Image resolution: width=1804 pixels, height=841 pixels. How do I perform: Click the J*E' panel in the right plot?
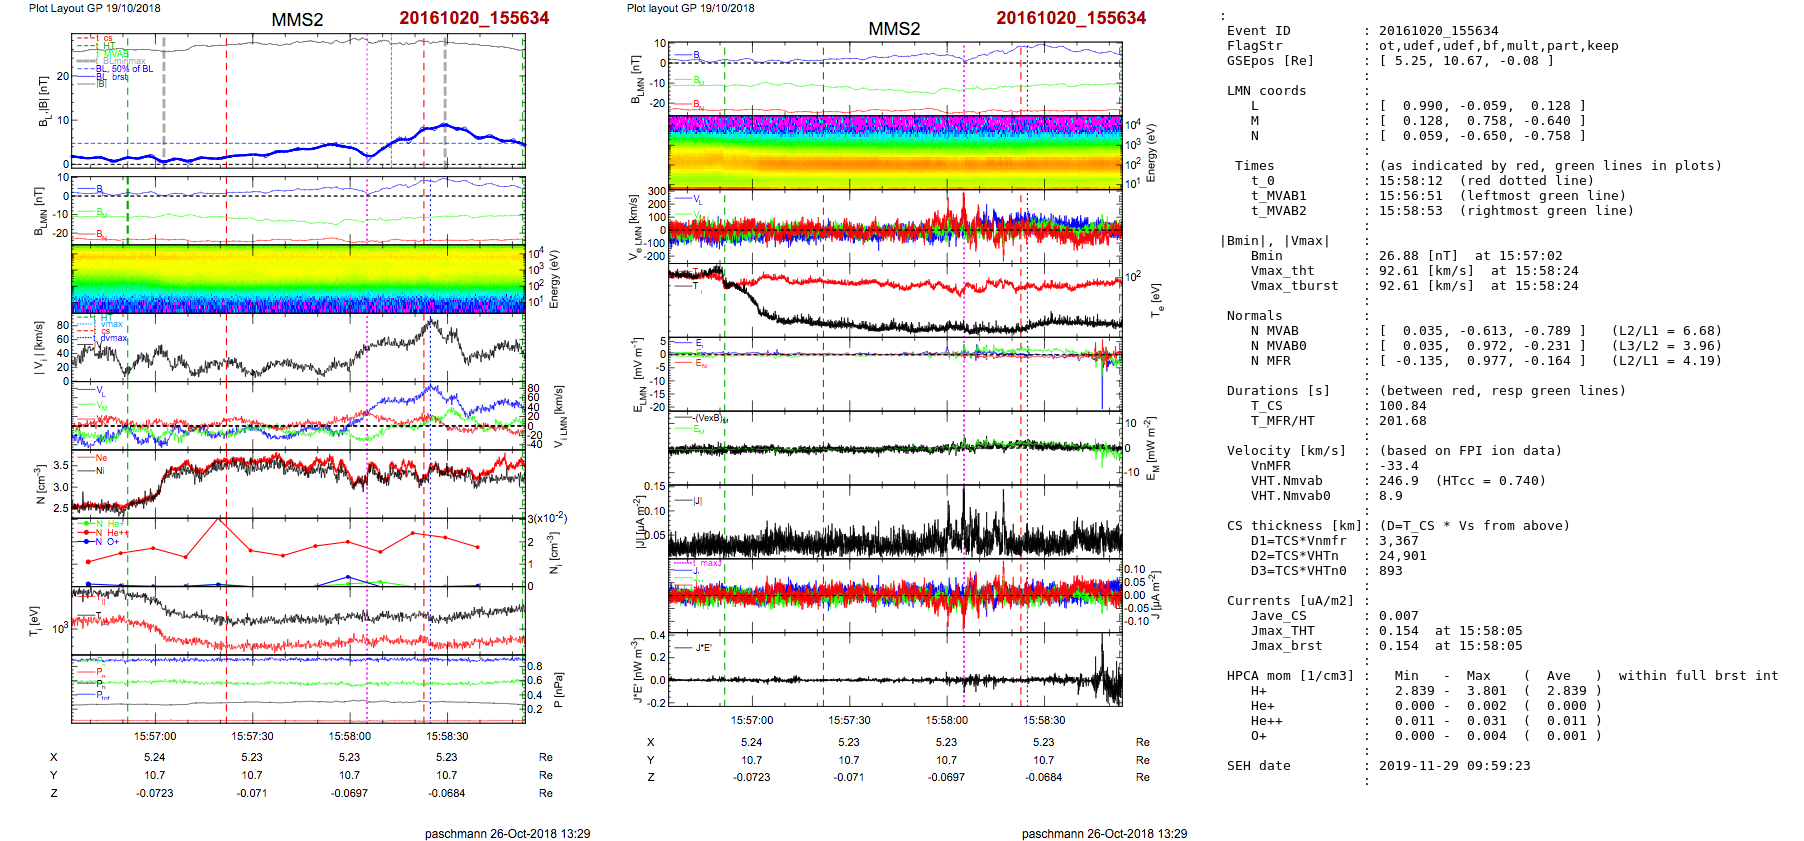pyautogui.click(x=895, y=670)
